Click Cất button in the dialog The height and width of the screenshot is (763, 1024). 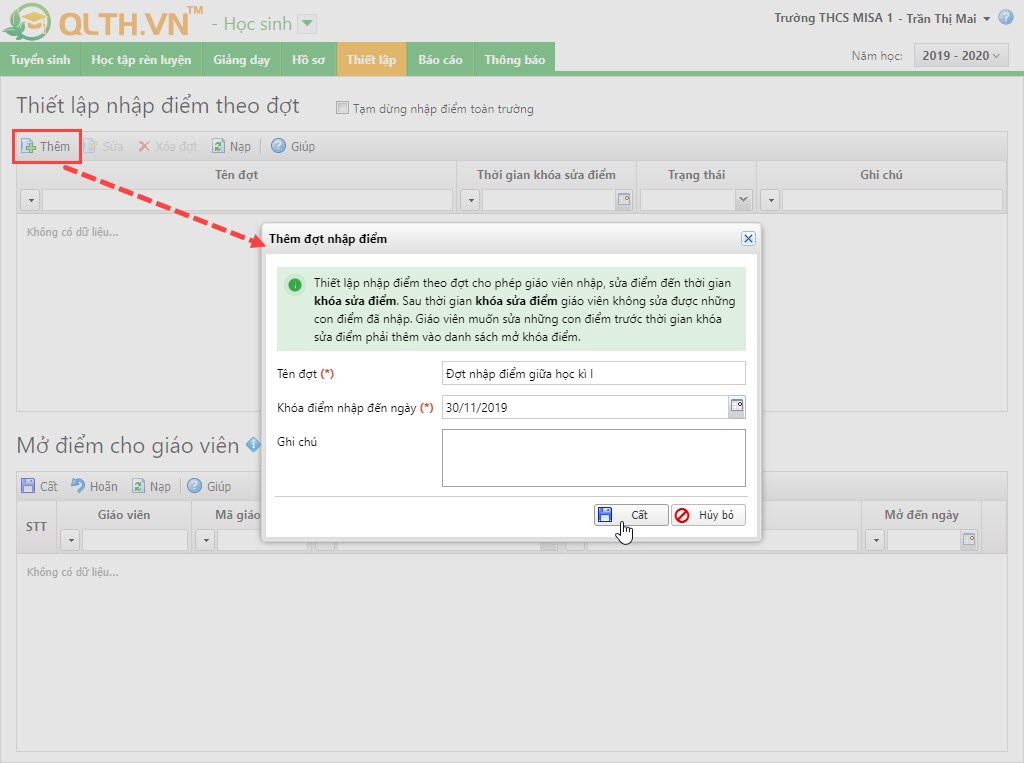click(631, 515)
